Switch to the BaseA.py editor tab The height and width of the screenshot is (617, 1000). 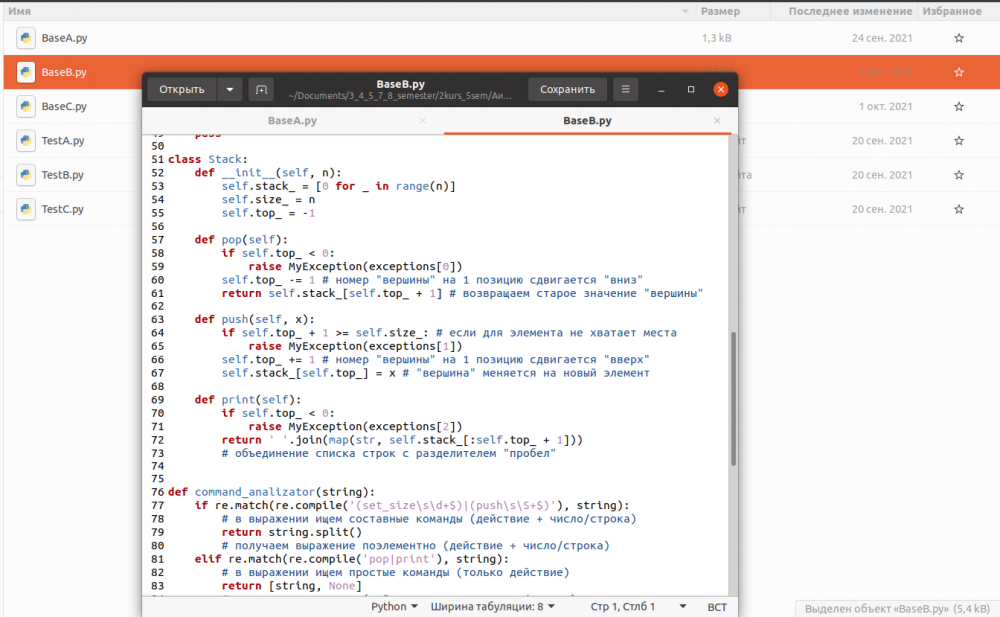[292, 121]
